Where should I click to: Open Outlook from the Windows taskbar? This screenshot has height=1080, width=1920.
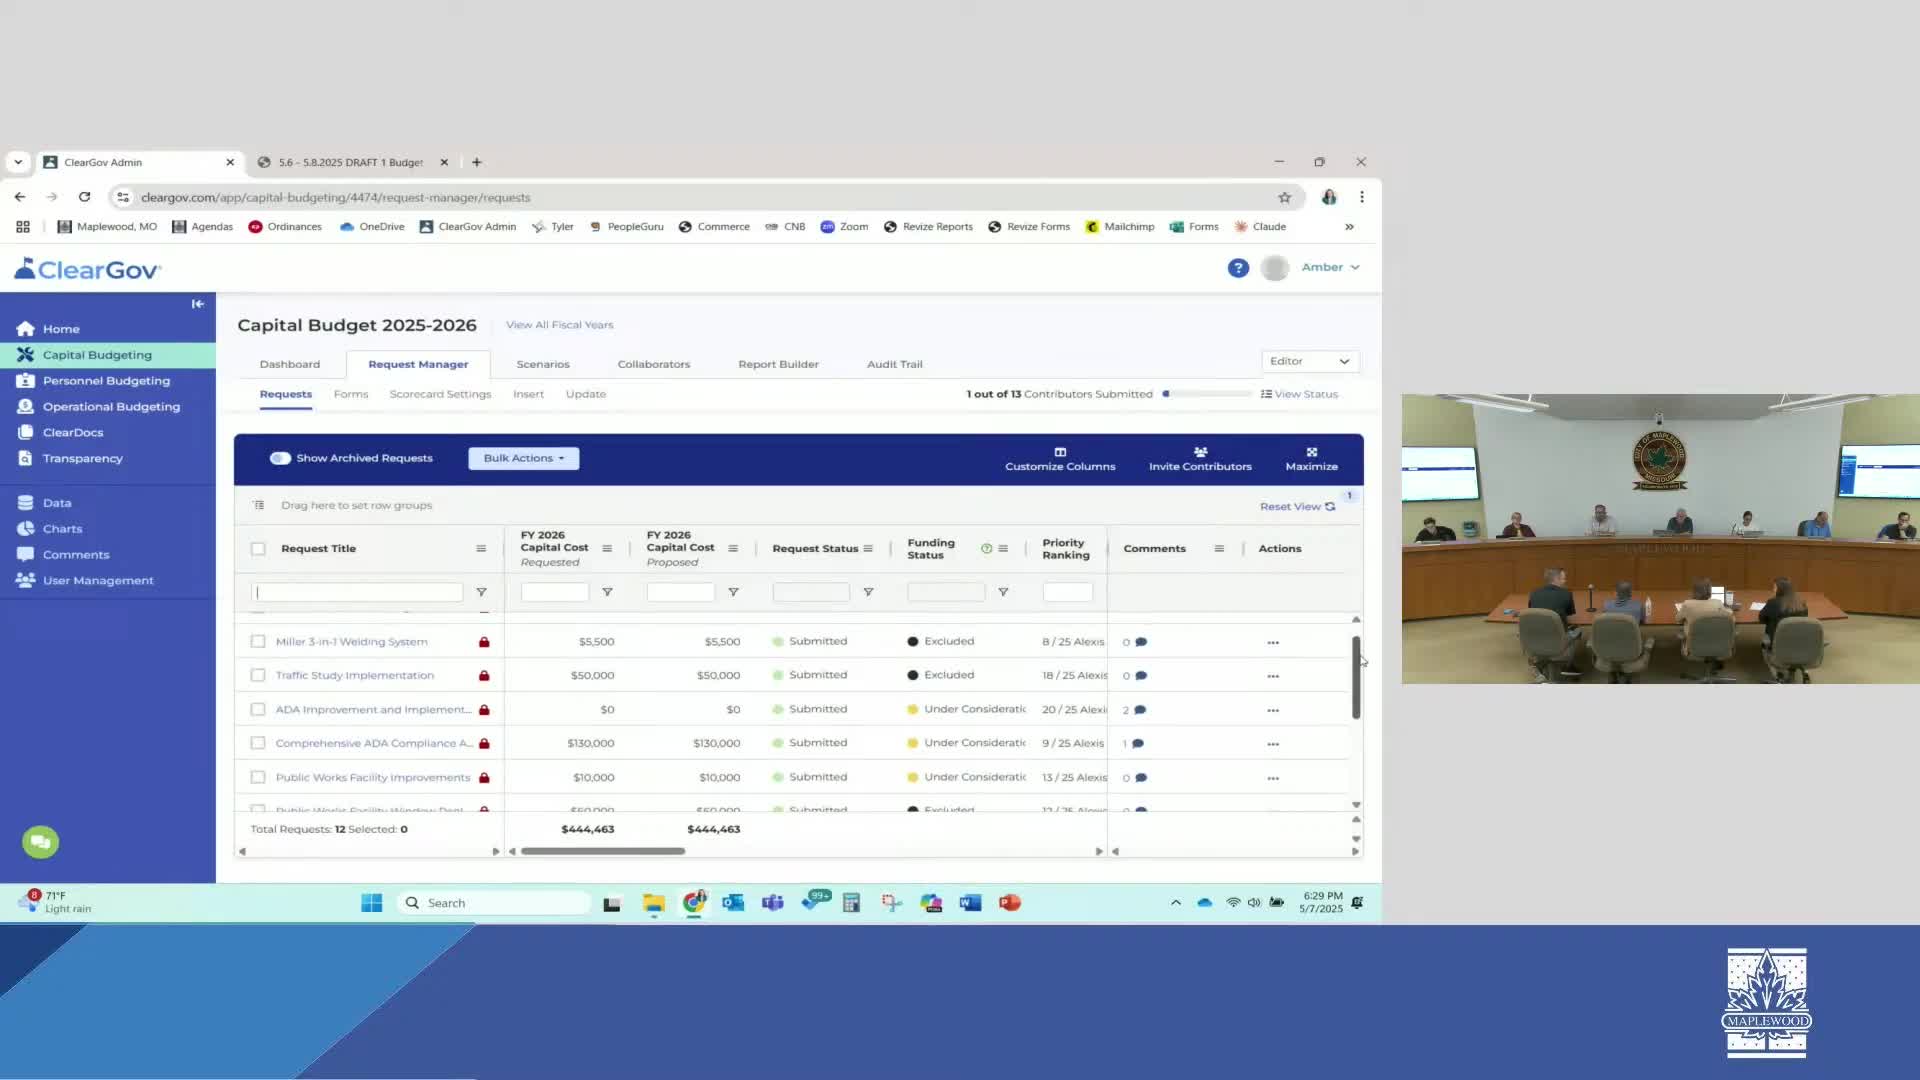point(733,903)
